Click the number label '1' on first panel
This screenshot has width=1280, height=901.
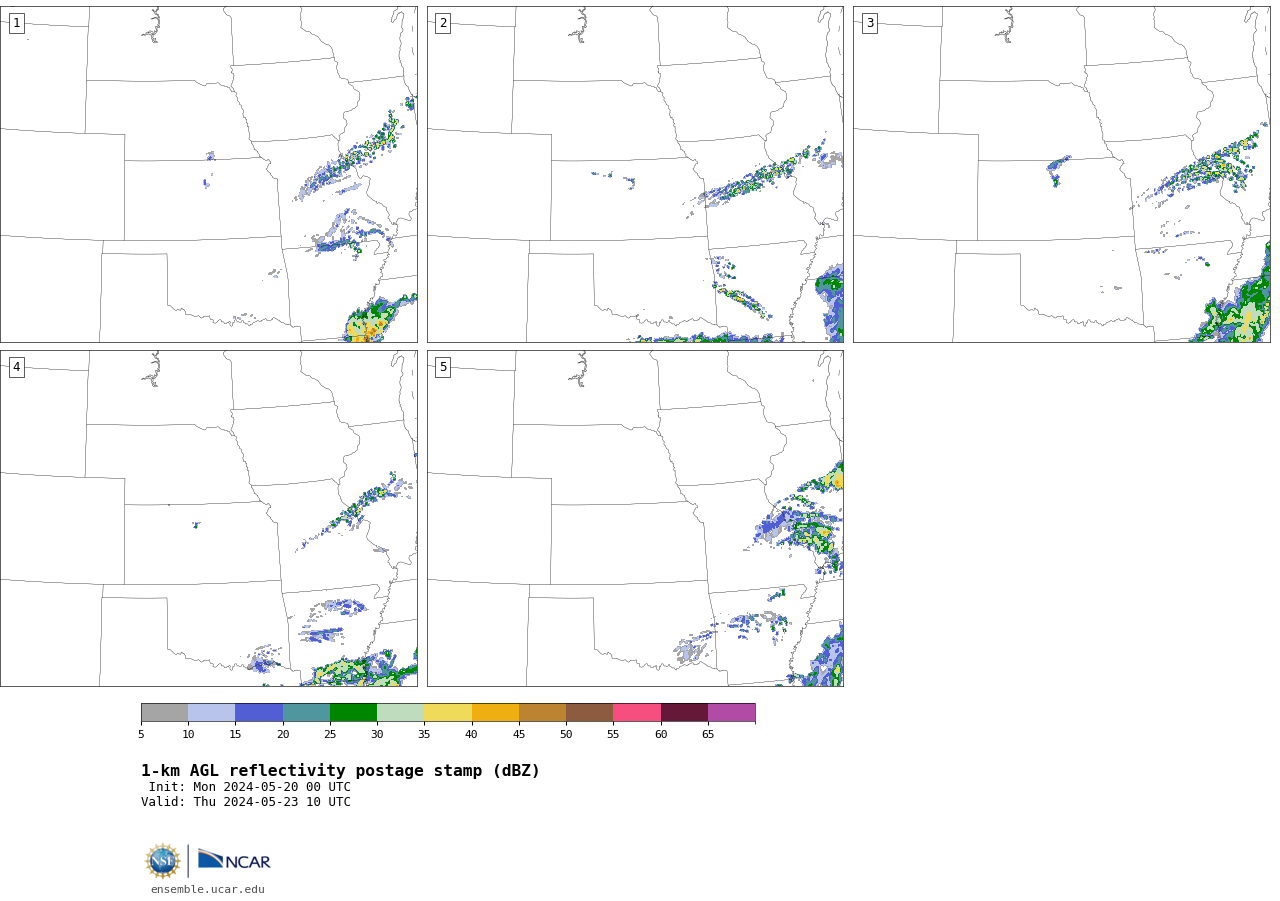coord(16,23)
